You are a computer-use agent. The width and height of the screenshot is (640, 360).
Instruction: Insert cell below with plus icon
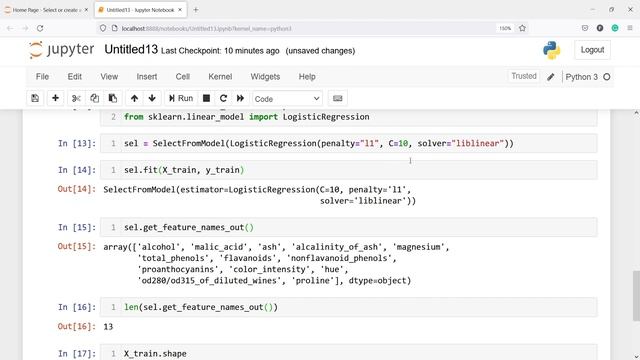(56, 98)
